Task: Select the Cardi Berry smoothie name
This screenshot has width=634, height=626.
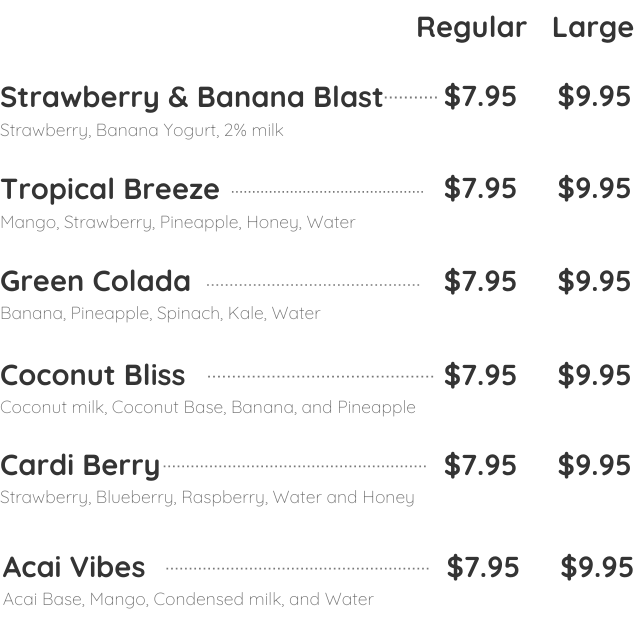Action: (x=80, y=465)
